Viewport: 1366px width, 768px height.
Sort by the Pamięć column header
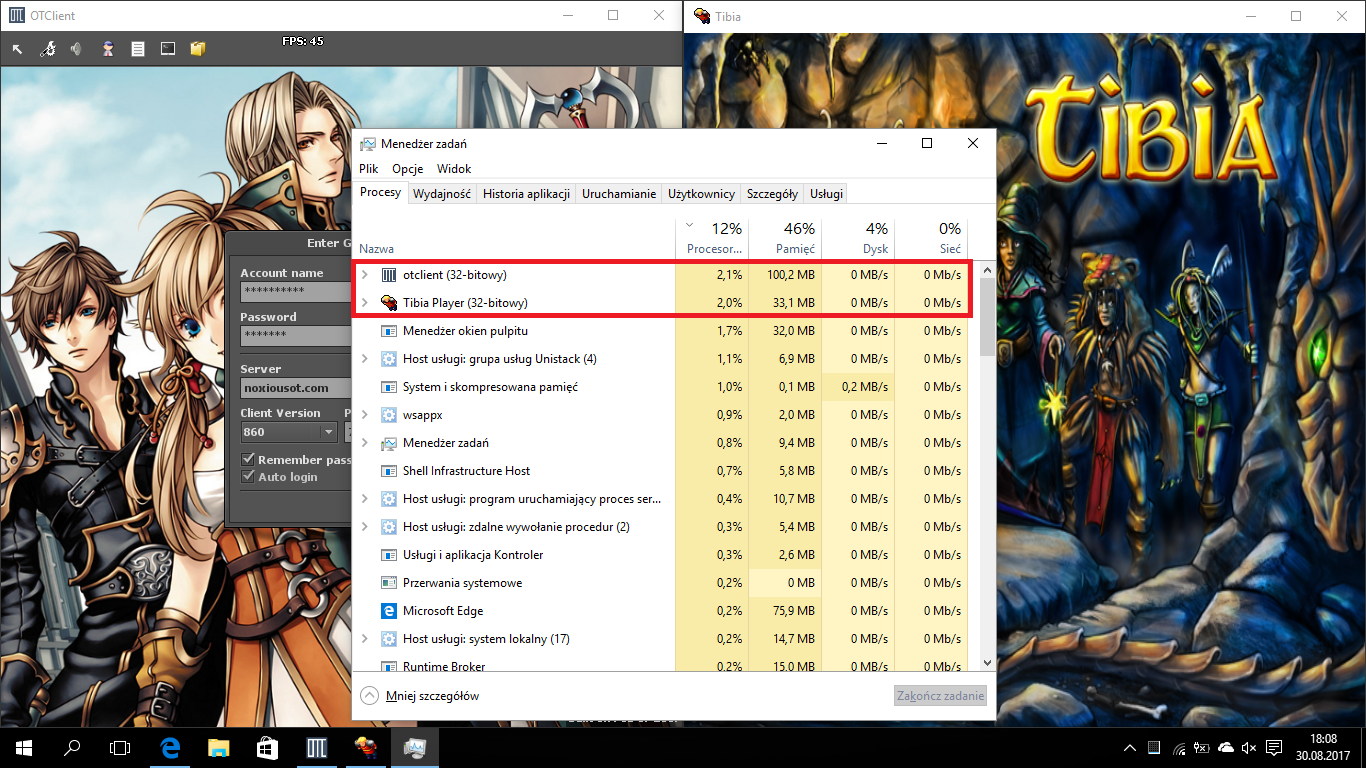(784, 239)
